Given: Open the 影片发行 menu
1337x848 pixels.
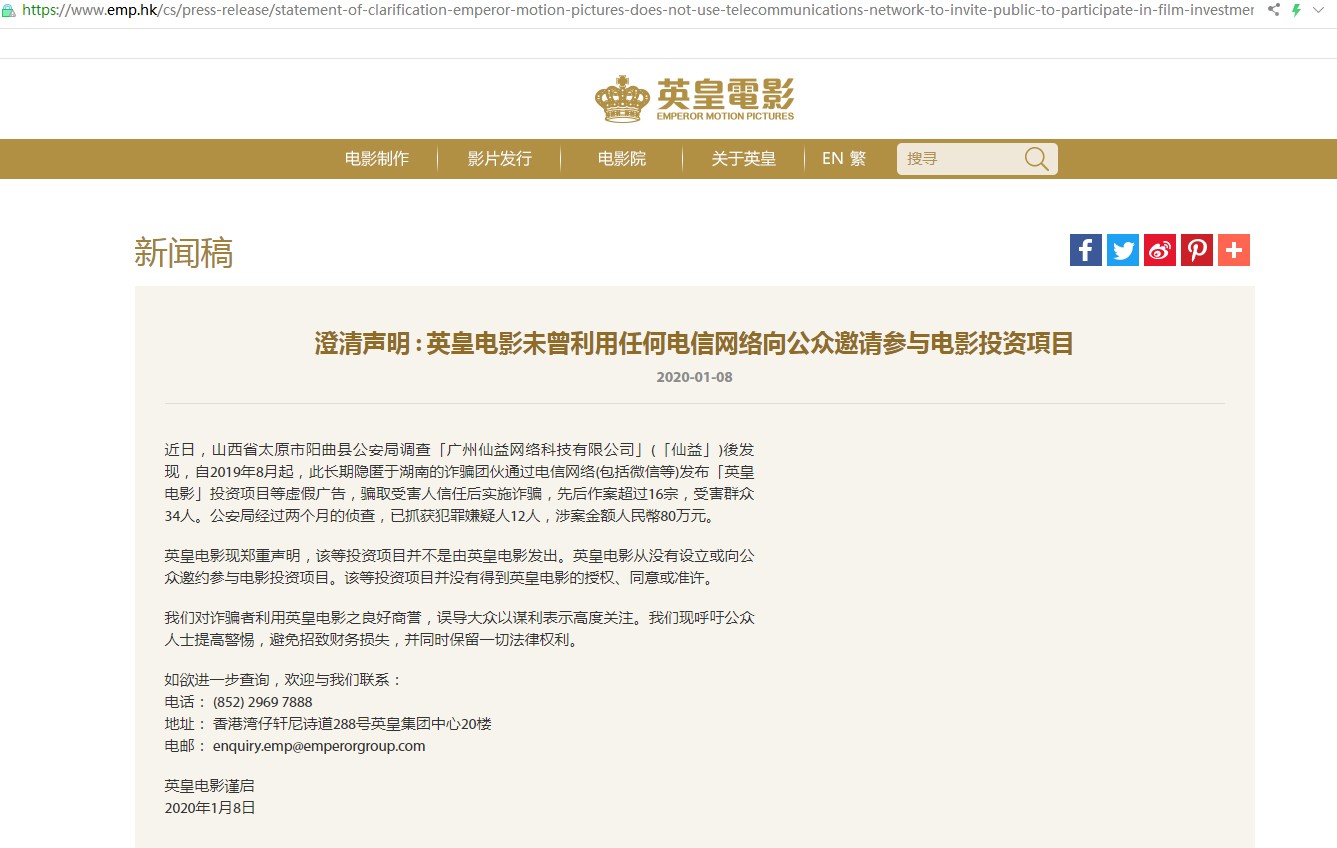Looking at the screenshot, I should click(500, 159).
